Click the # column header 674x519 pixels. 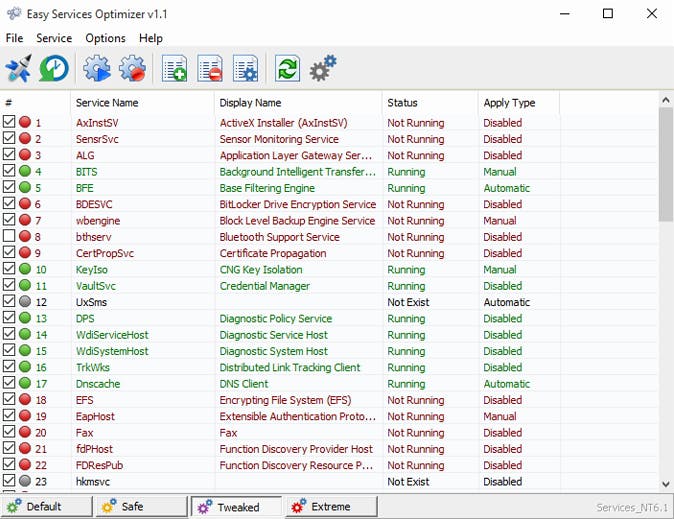(x=35, y=103)
